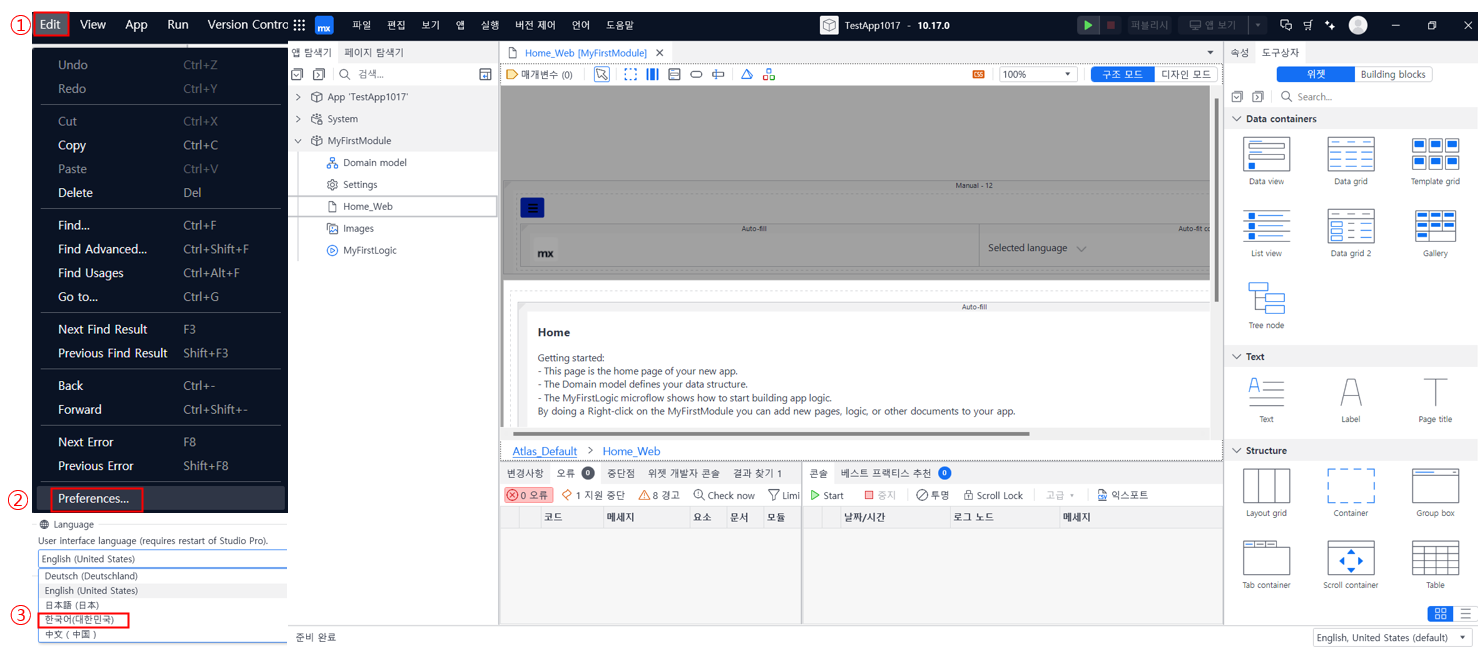This screenshot has height=654, width=1478.
Task: Collapse the Structure toolbox section
Action: coord(1237,450)
